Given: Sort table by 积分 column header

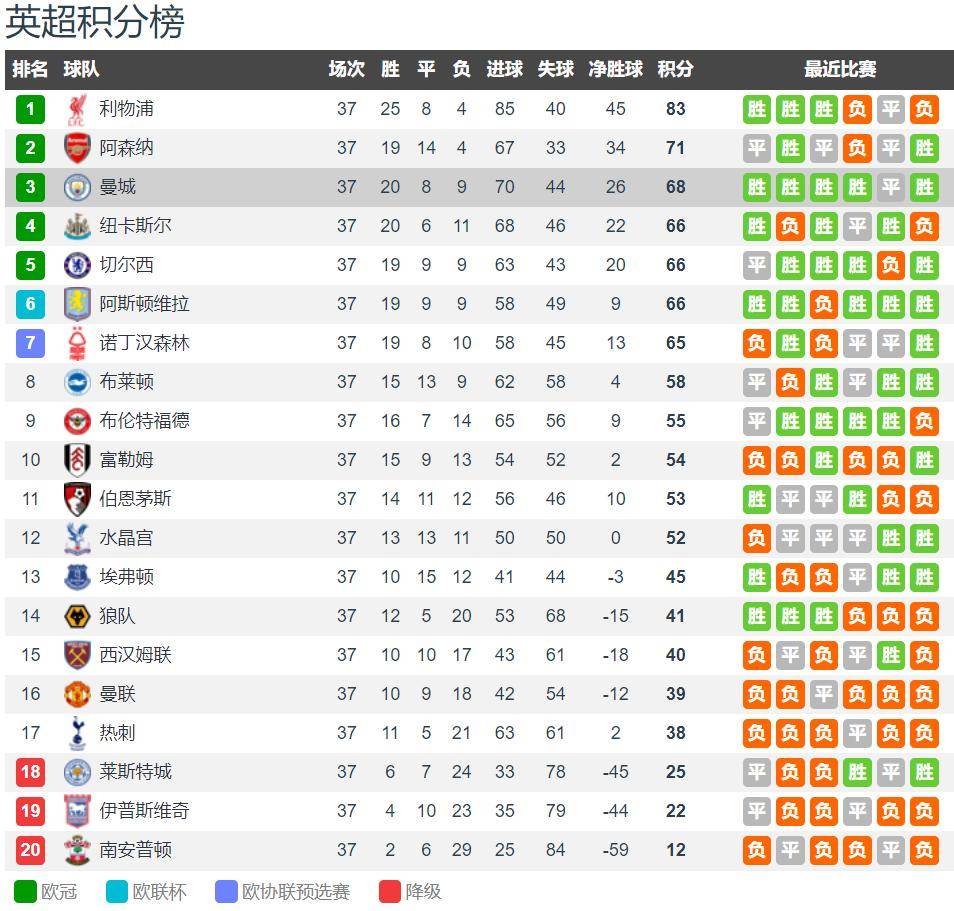Looking at the screenshot, I should click(675, 69).
